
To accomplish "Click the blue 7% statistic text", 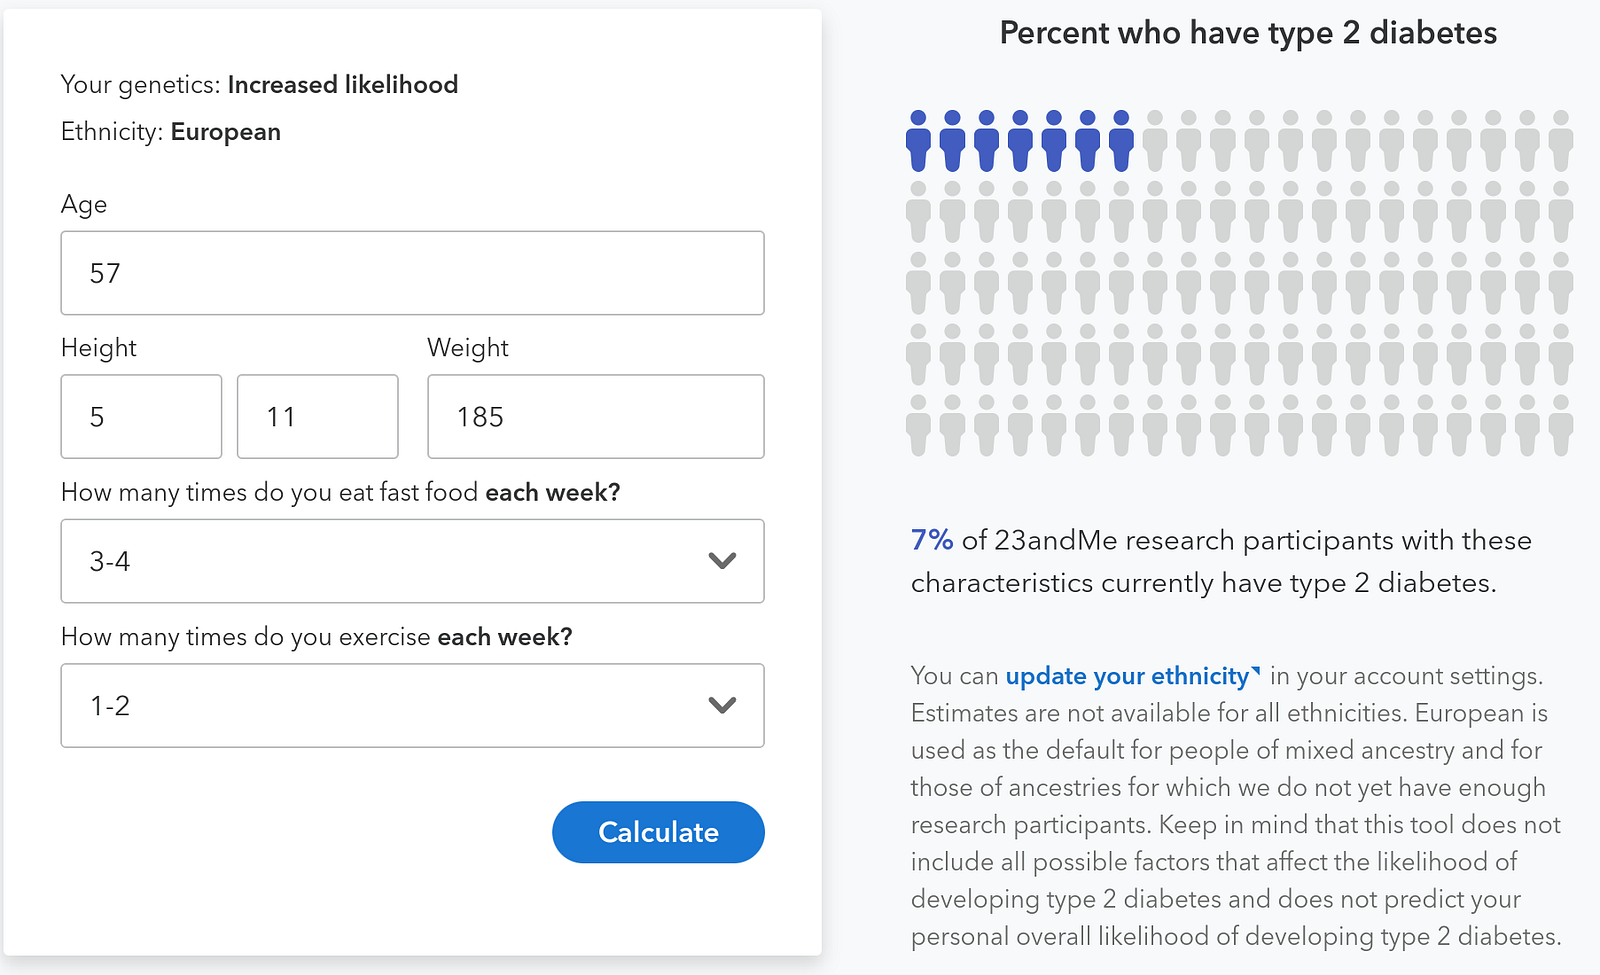I will [x=931, y=541].
